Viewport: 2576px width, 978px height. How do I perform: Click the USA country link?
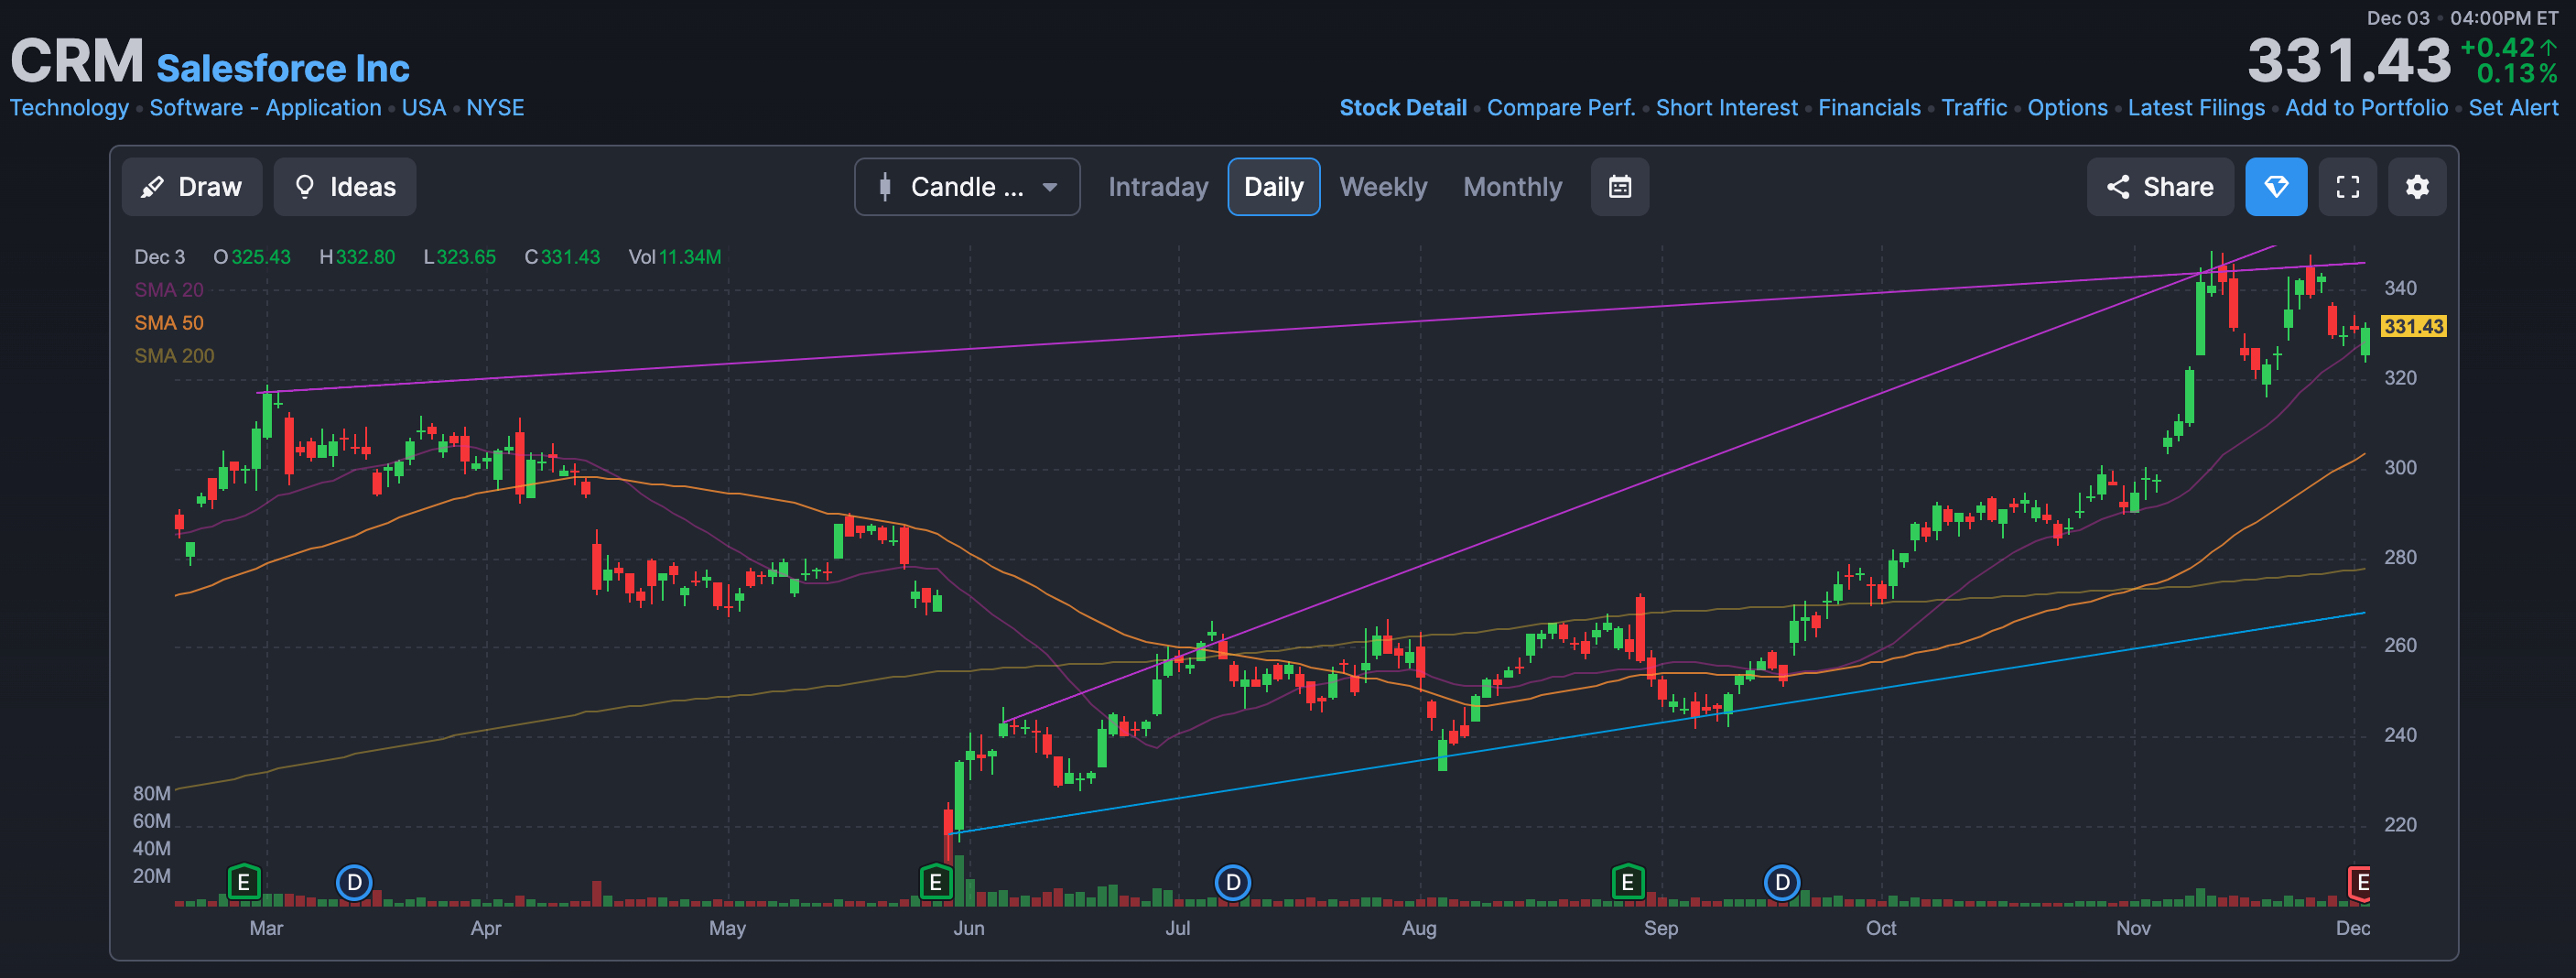[424, 108]
